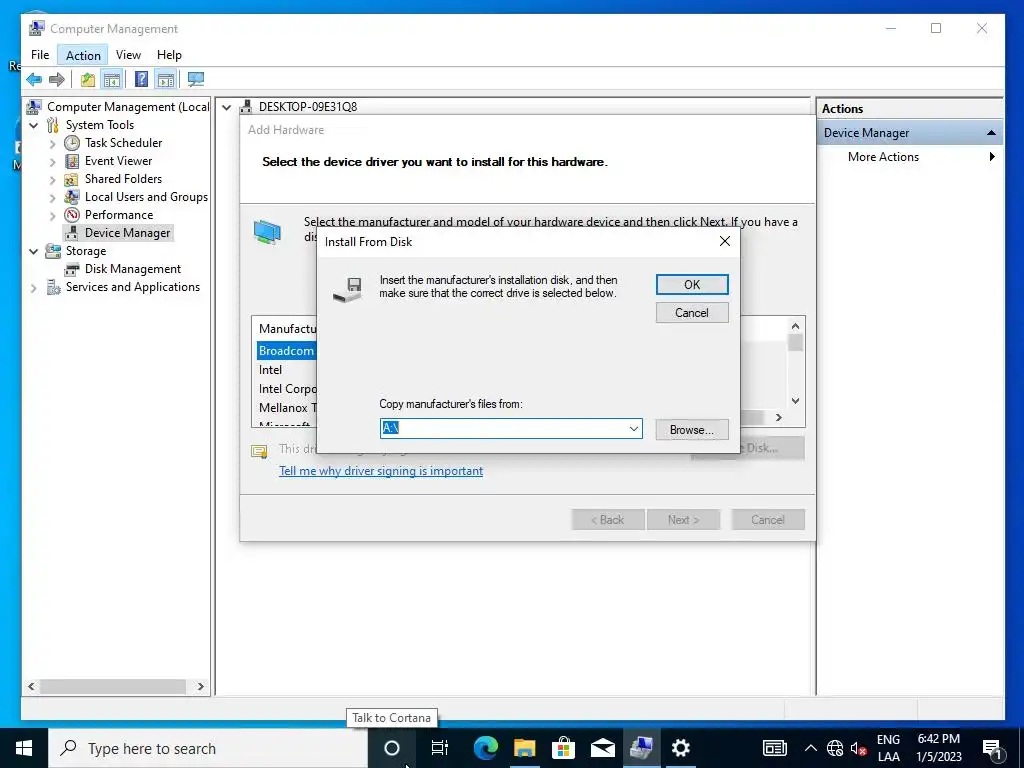Click OK in Install From Disk dialog

click(x=692, y=285)
